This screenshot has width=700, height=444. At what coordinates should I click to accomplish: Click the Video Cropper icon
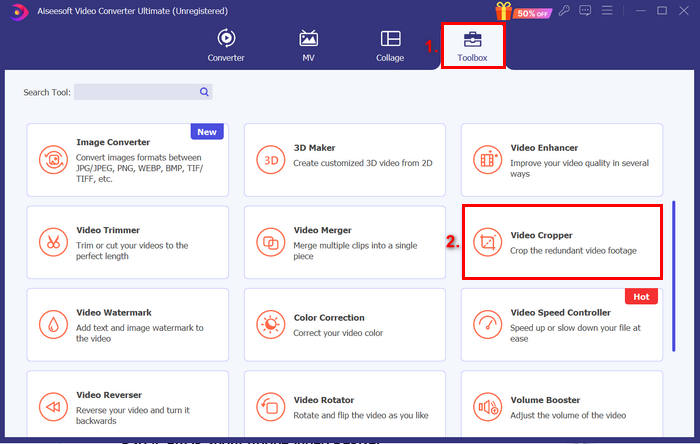pos(488,242)
